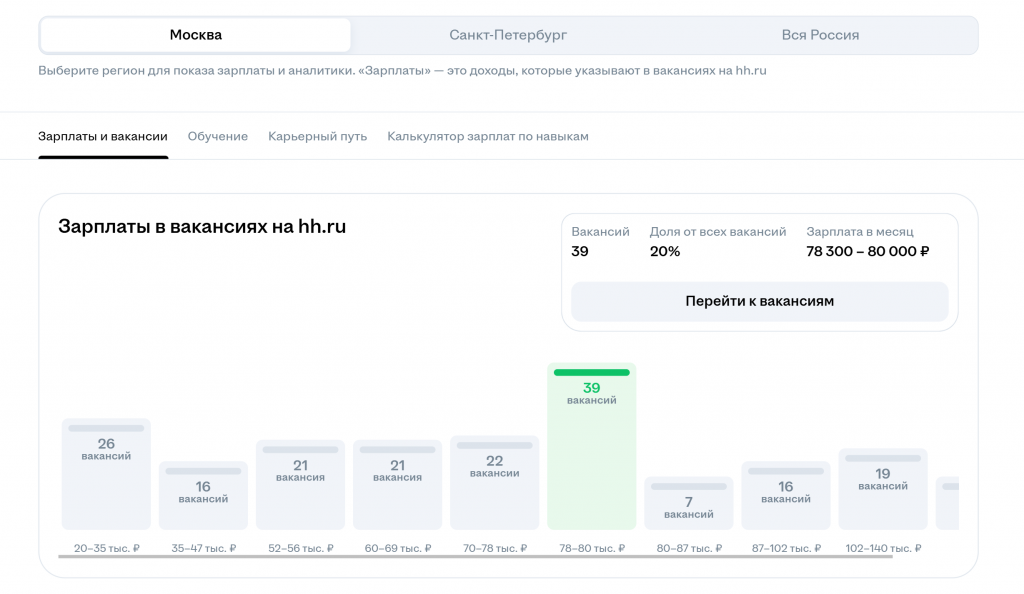
Task: Open the Обучение tab
Action: coord(218,136)
